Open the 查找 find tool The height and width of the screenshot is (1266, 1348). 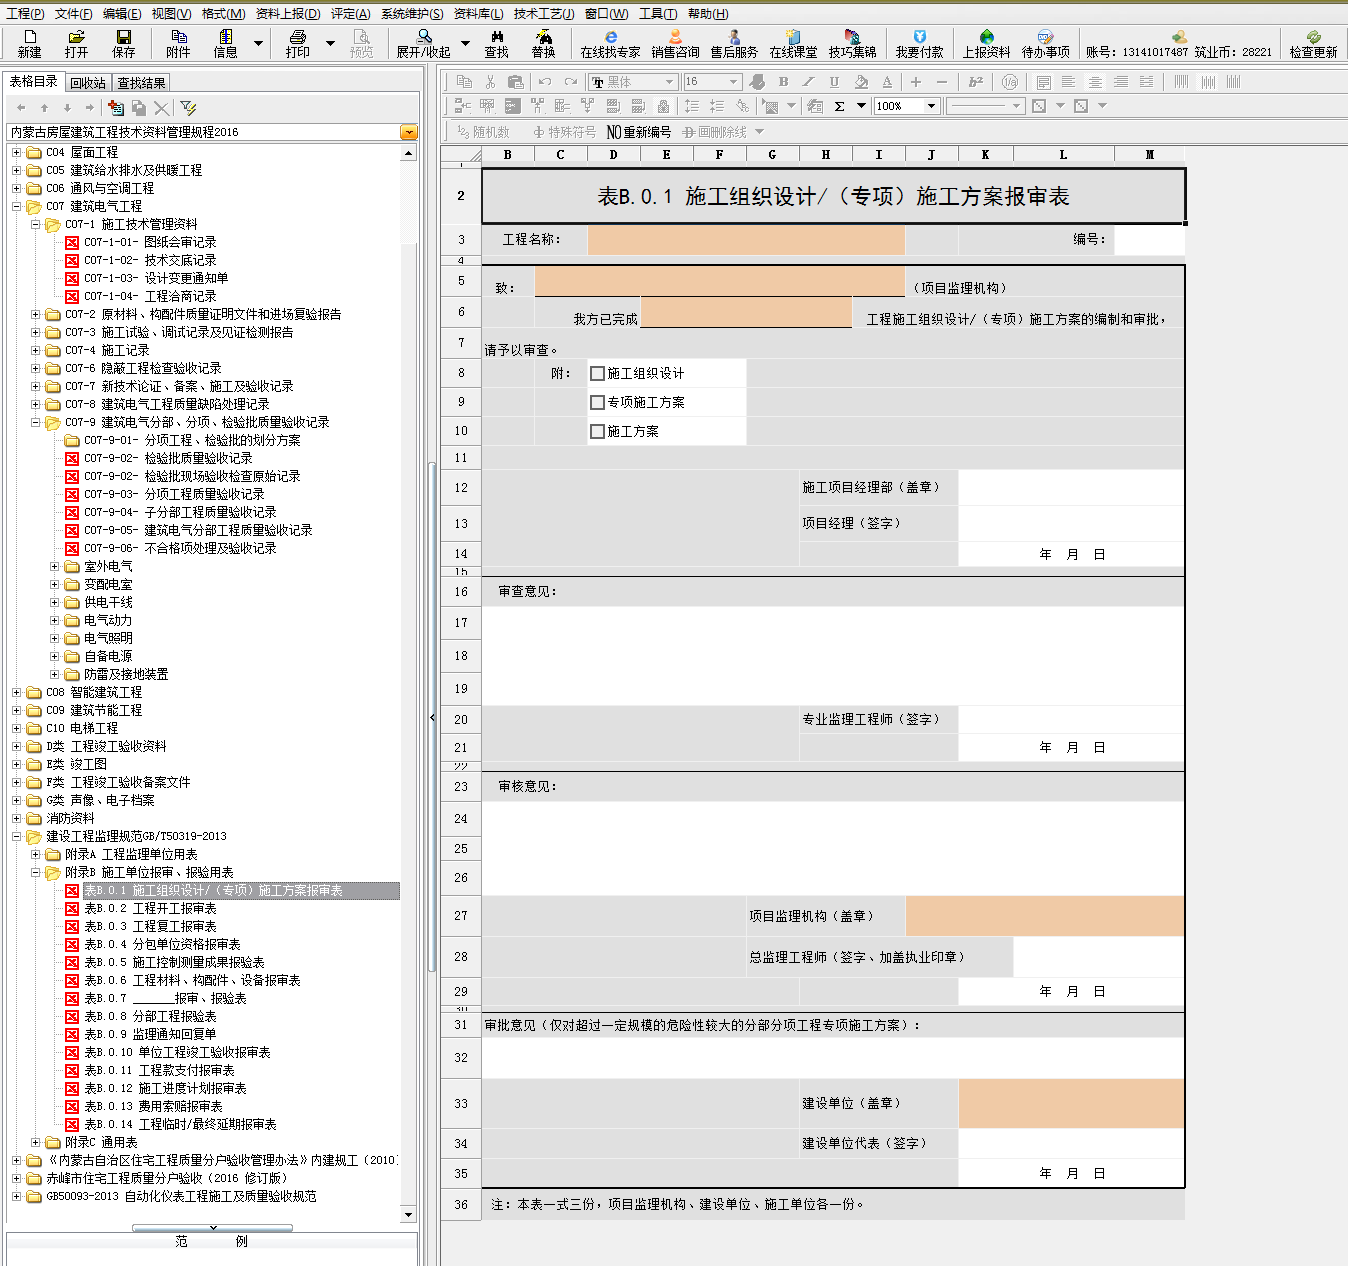pyautogui.click(x=496, y=44)
